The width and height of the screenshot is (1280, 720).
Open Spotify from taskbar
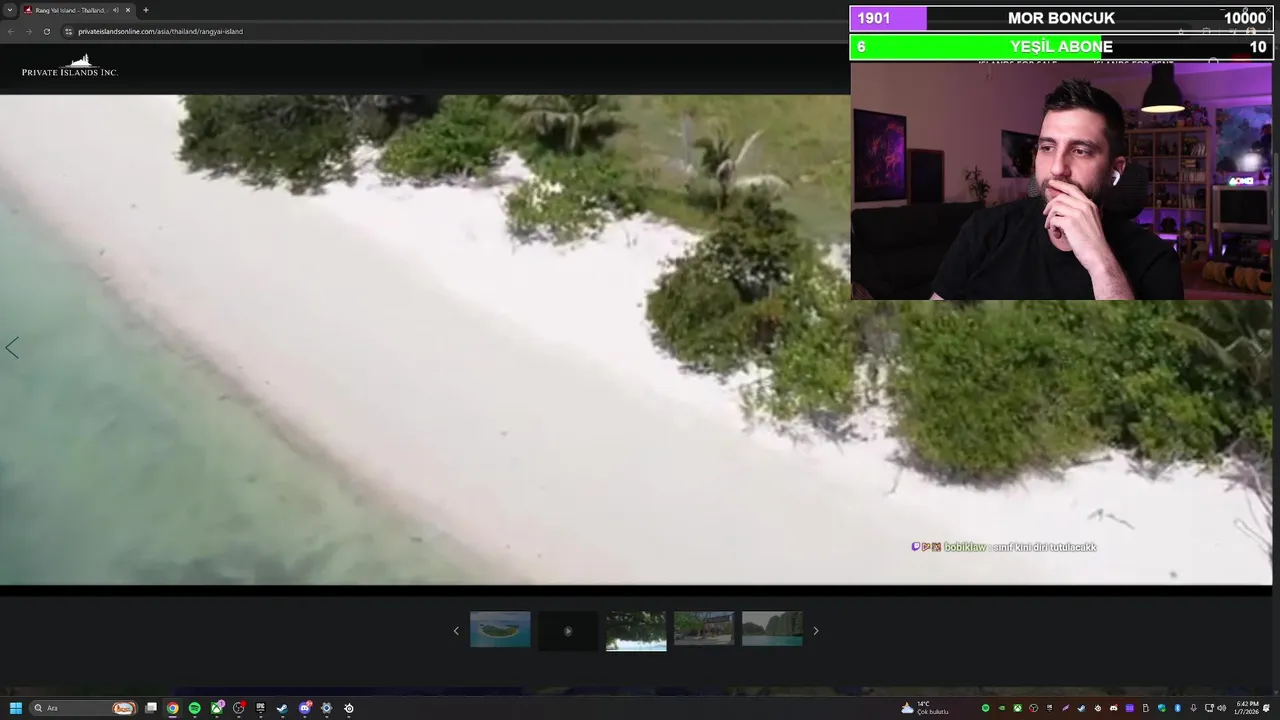pyautogui.click(x=195, y=708)
